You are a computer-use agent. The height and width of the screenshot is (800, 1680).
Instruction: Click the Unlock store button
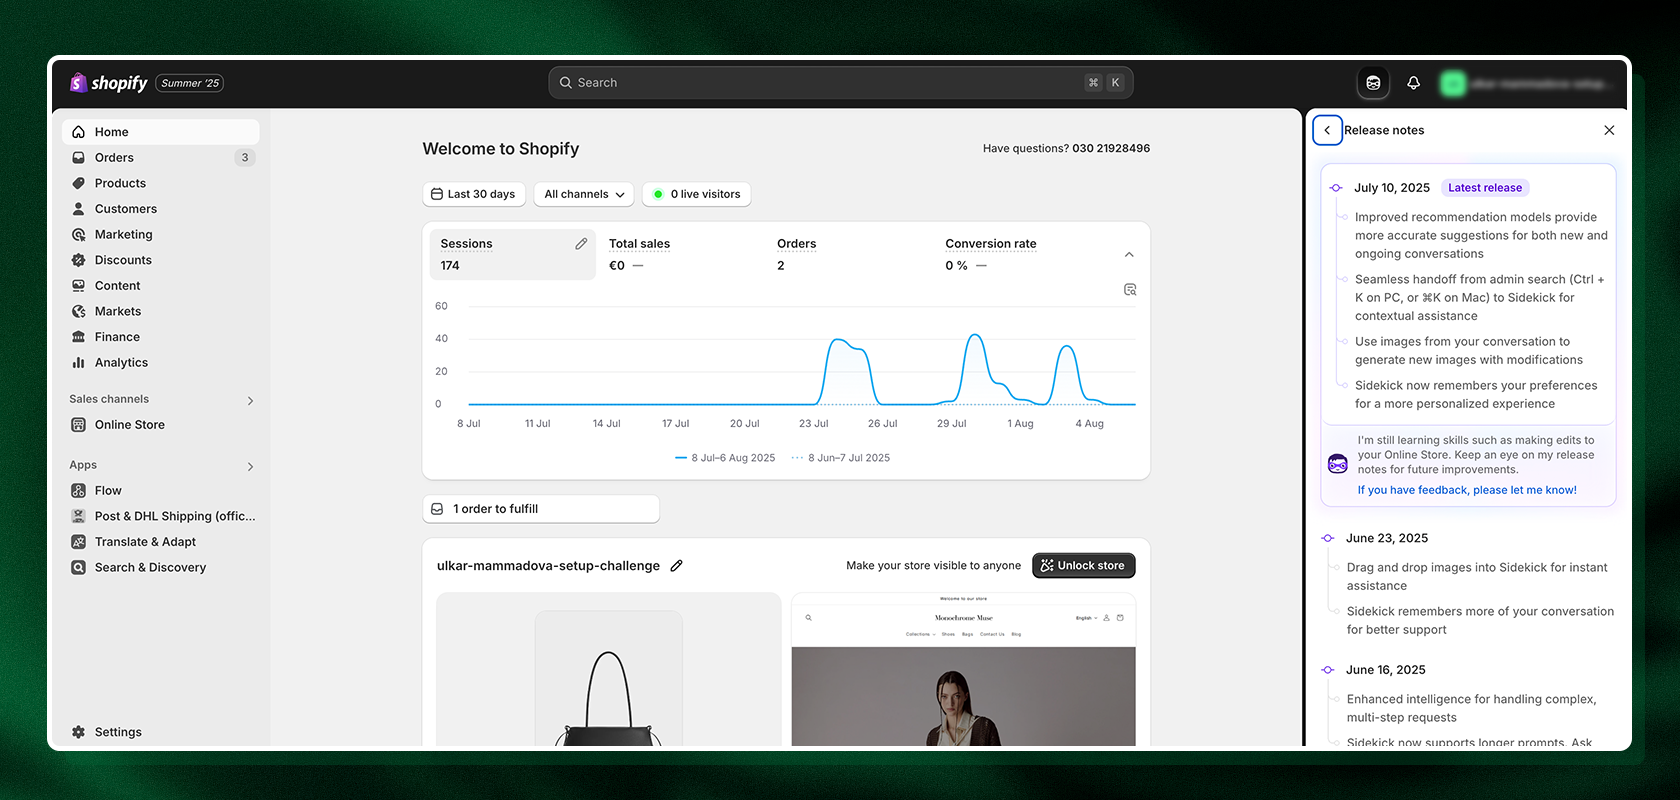point(1084,566)
